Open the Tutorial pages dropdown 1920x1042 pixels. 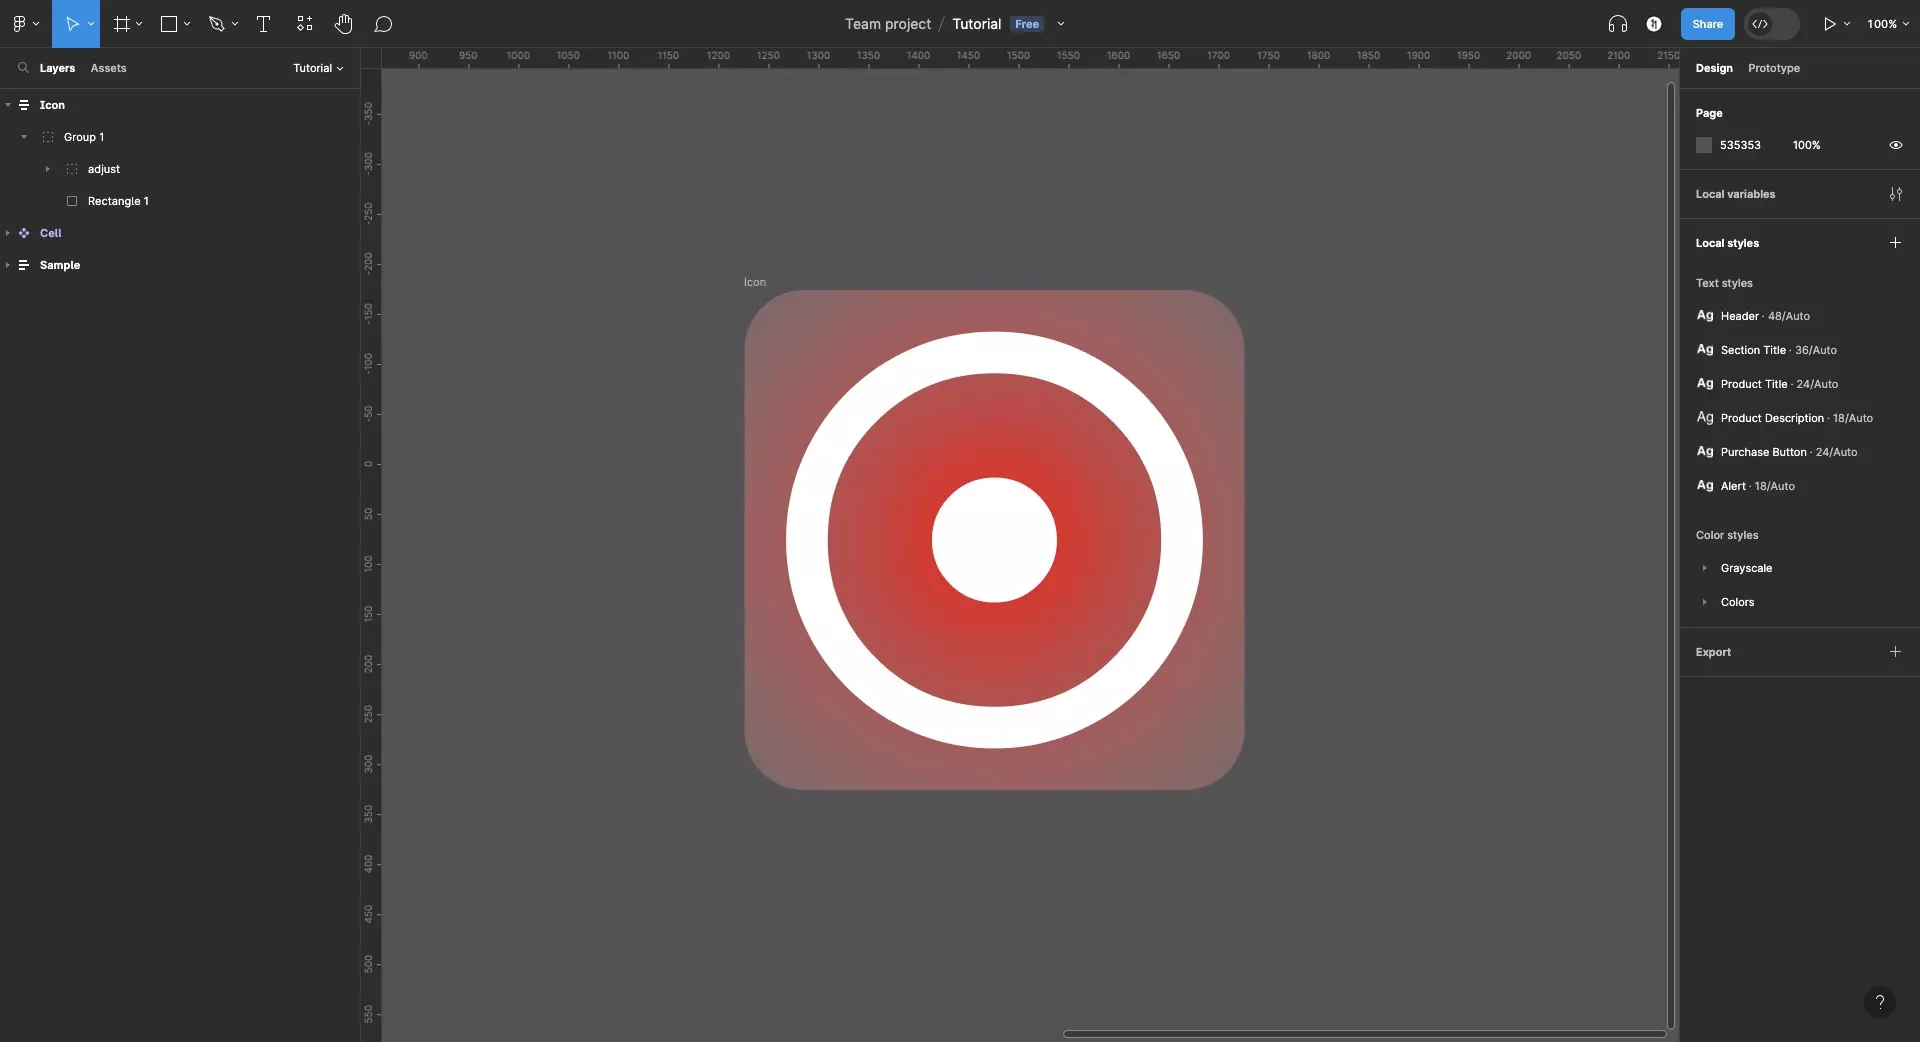(318, 68)
